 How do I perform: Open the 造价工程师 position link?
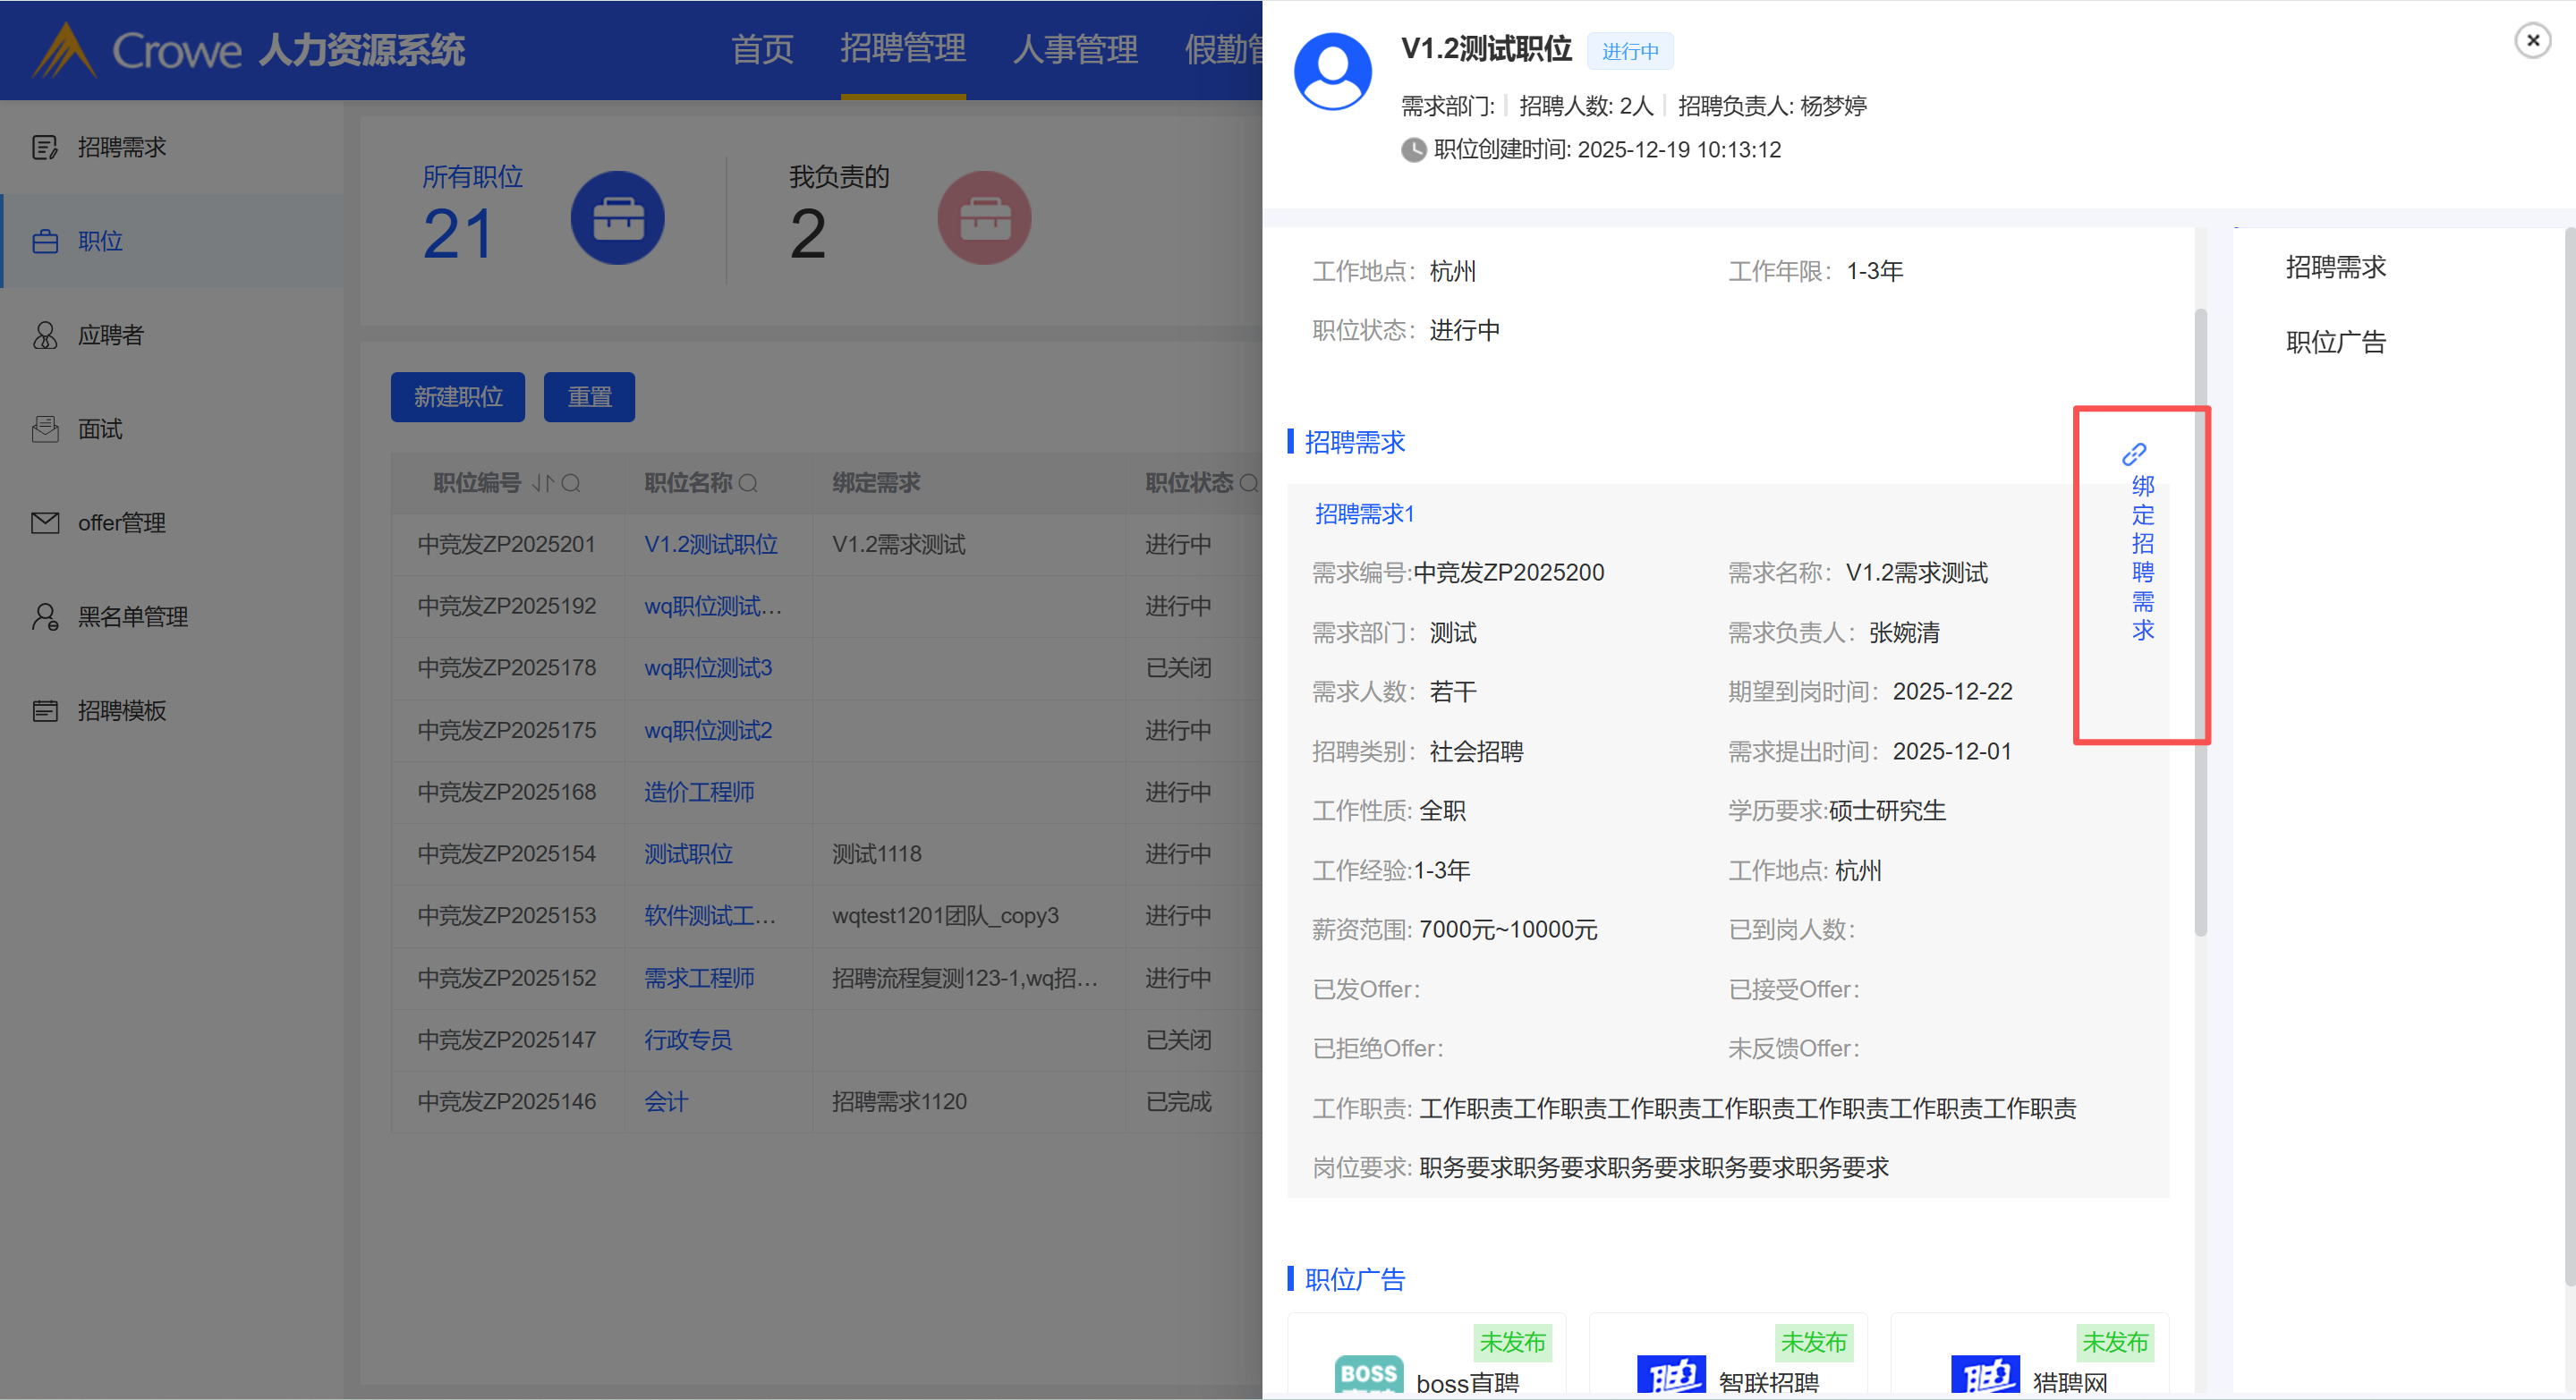click(699, 792)
